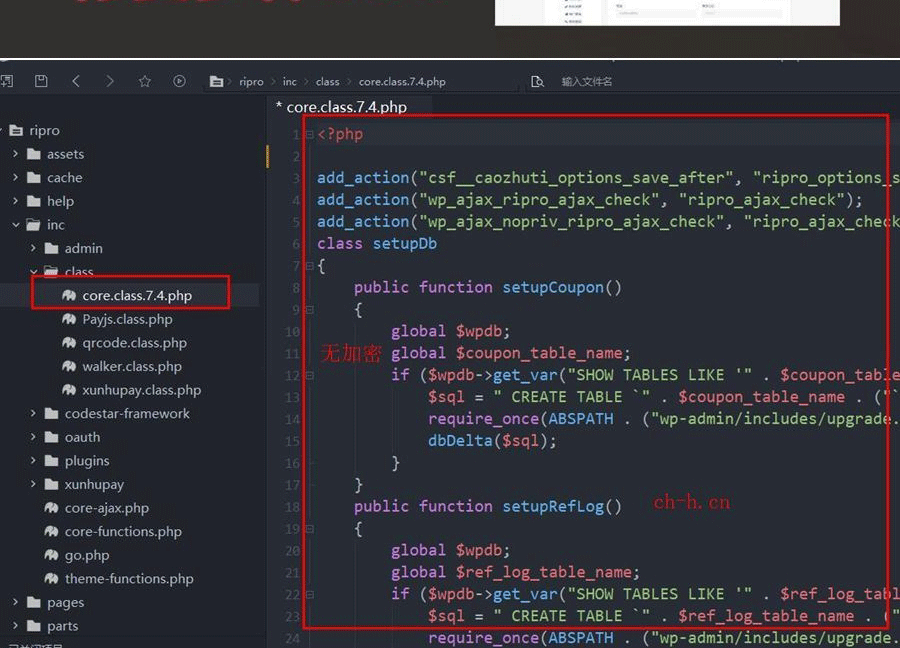Fold if block at line 12 marker
This screenshot has width=900, height=648.
(x=309, y=375)
